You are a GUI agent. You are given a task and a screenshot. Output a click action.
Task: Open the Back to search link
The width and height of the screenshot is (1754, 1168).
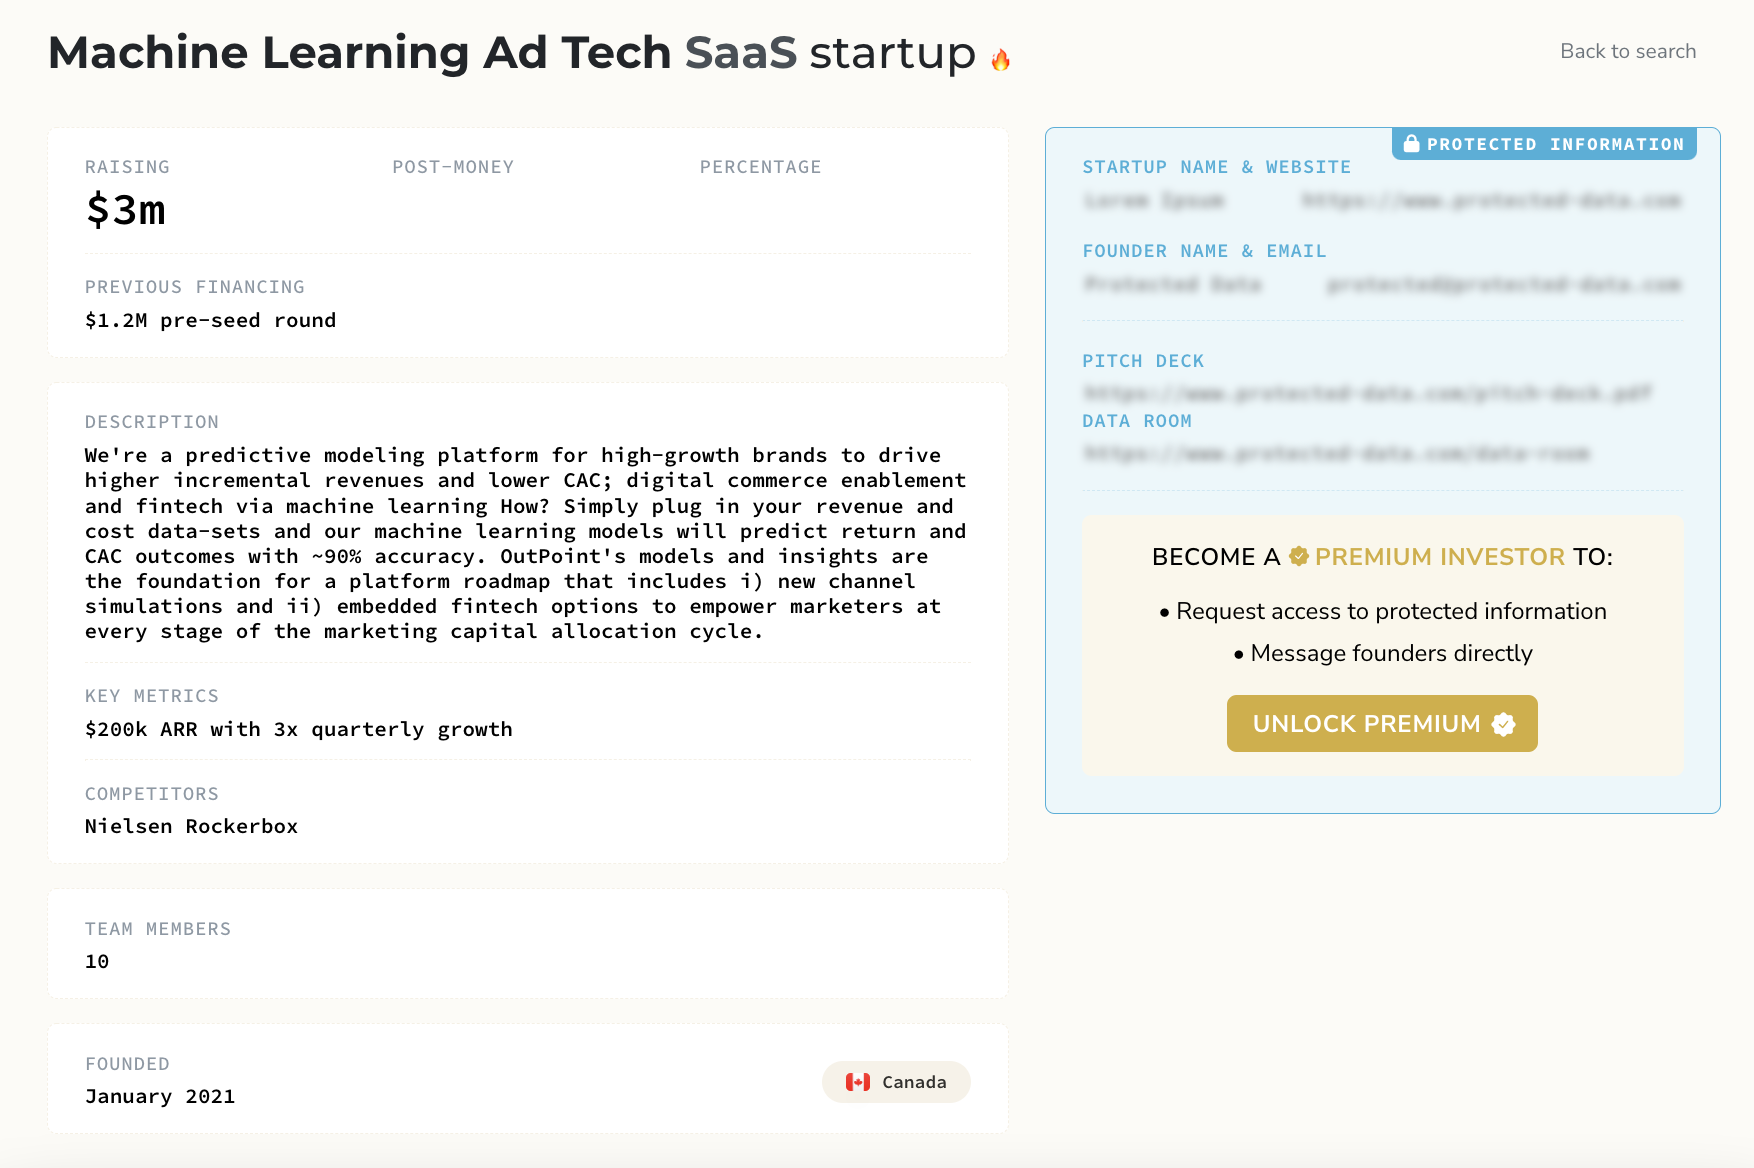[x=1627, y=50]
